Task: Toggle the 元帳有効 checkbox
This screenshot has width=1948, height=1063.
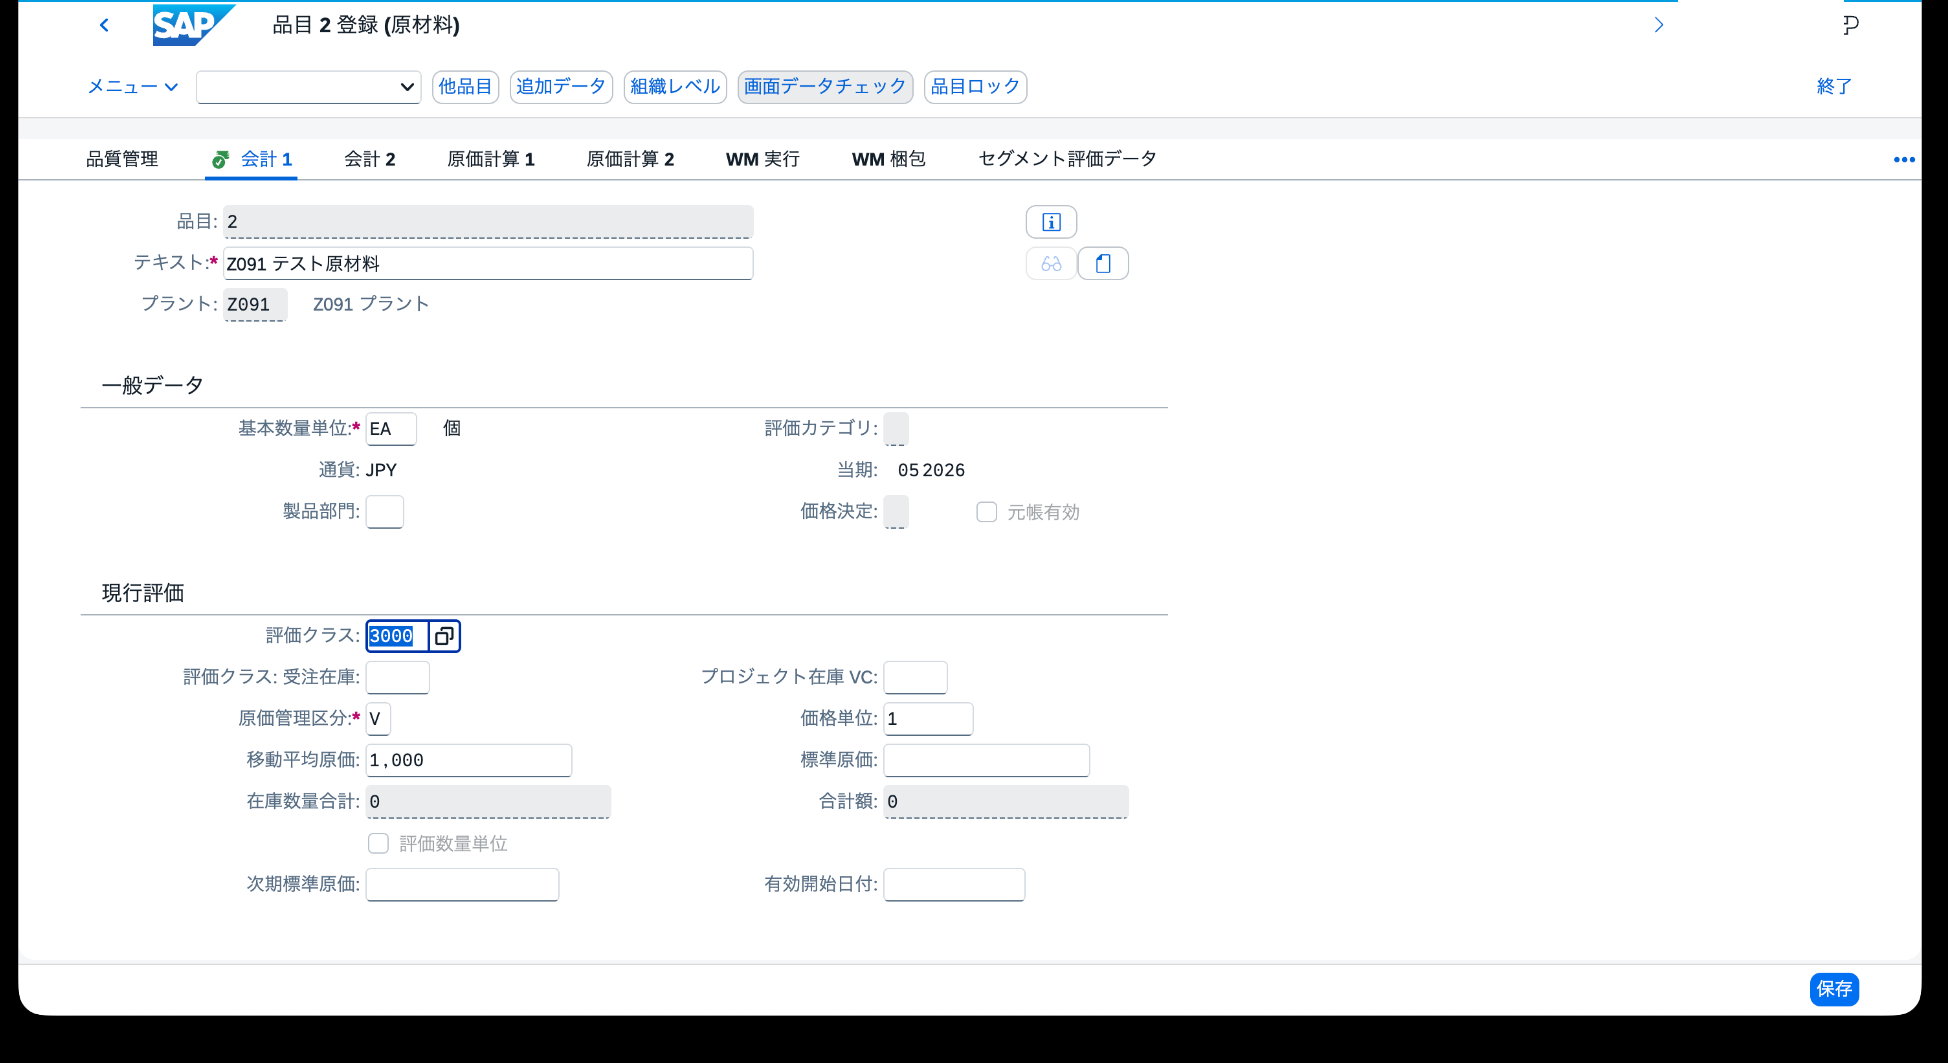Action: pos(987,512)
